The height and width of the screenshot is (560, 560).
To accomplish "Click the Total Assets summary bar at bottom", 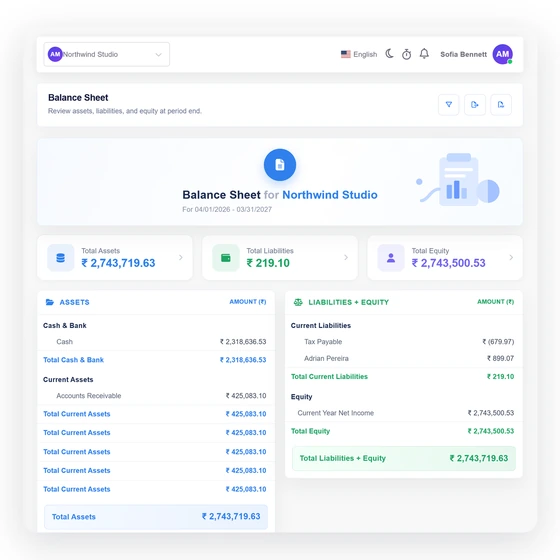I will coord(156,516).
